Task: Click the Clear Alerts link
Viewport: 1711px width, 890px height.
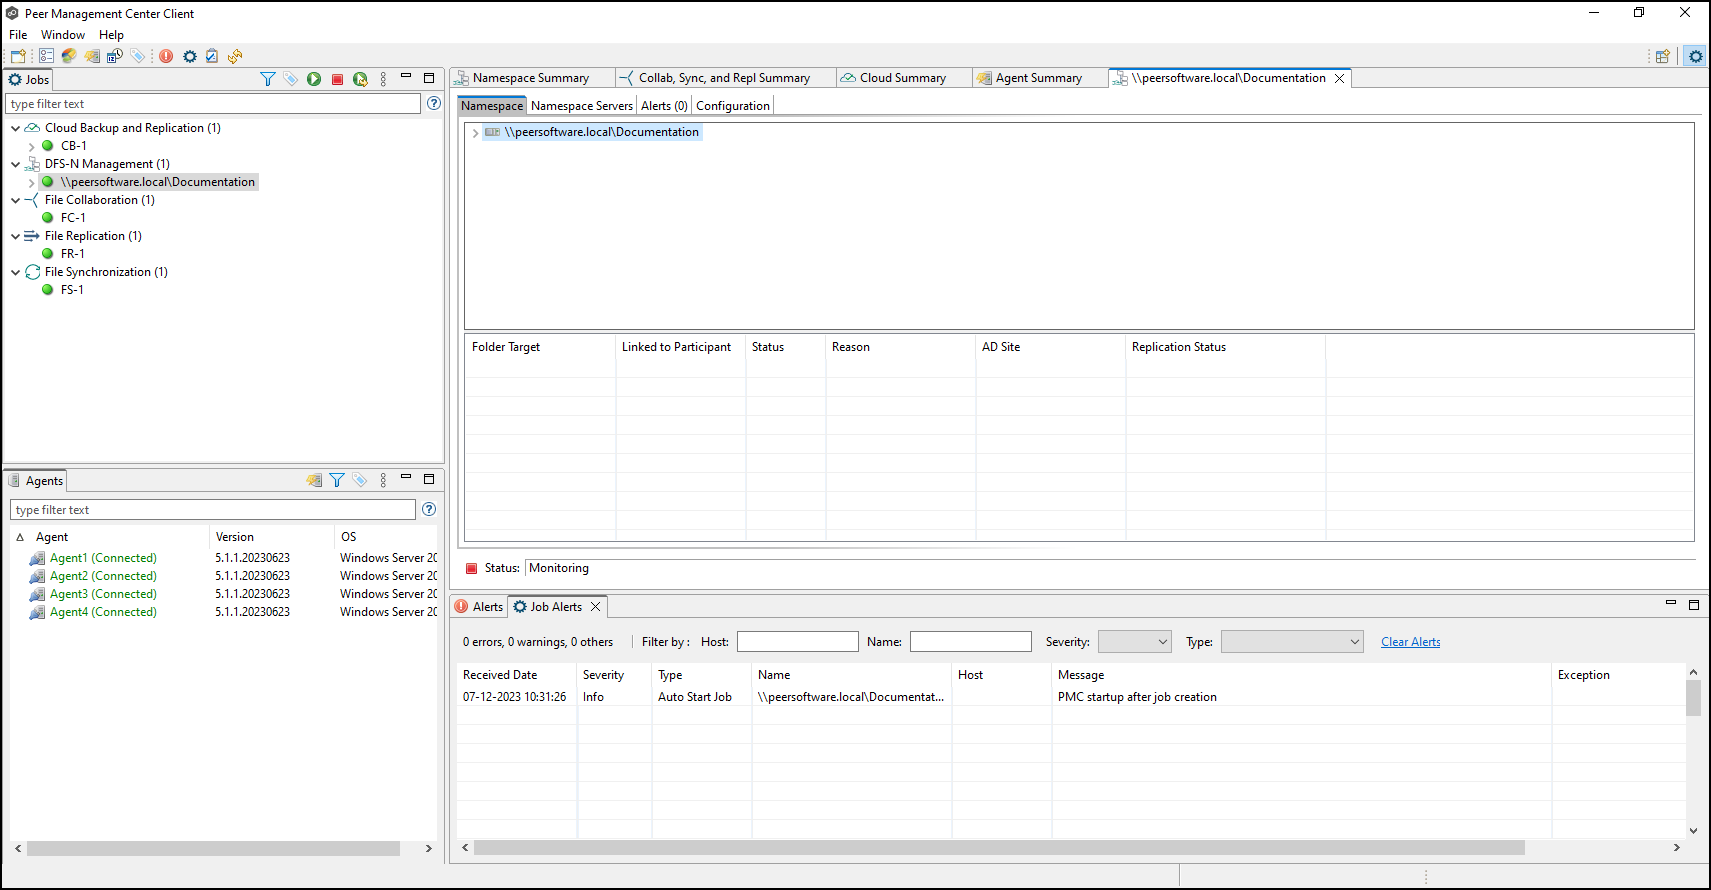Action: click(1410, 642)
